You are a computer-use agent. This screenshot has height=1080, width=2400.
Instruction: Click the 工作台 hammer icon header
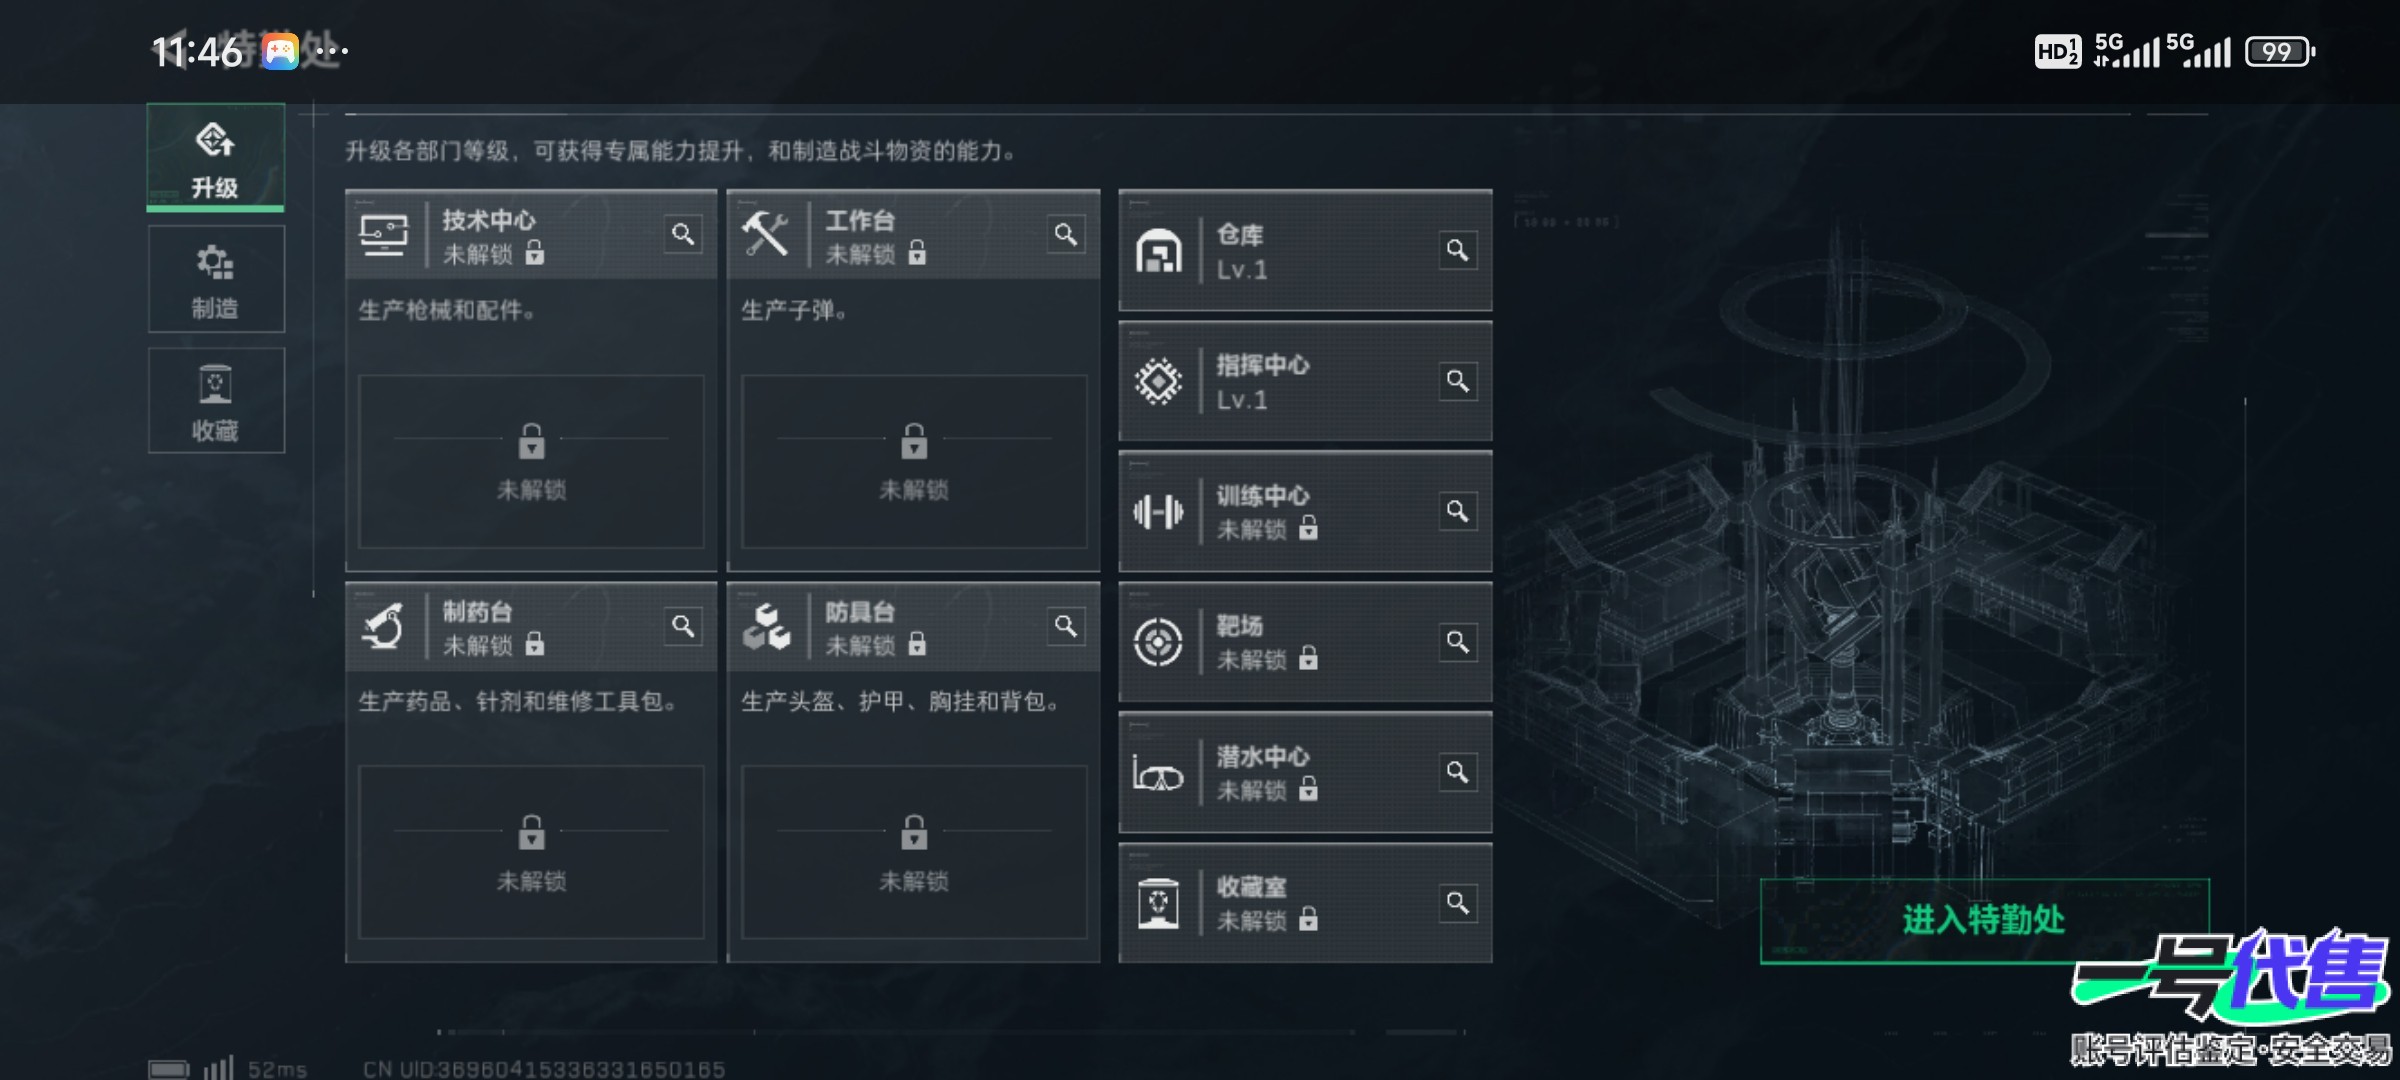(x=766, y=234)
